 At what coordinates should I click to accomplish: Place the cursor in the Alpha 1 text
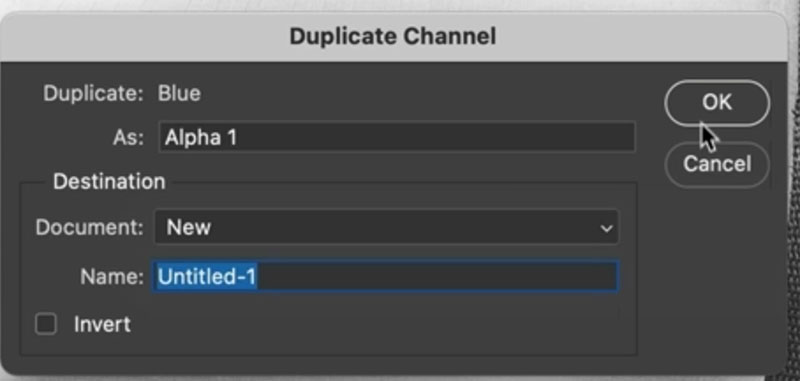(x=201, y=137)
